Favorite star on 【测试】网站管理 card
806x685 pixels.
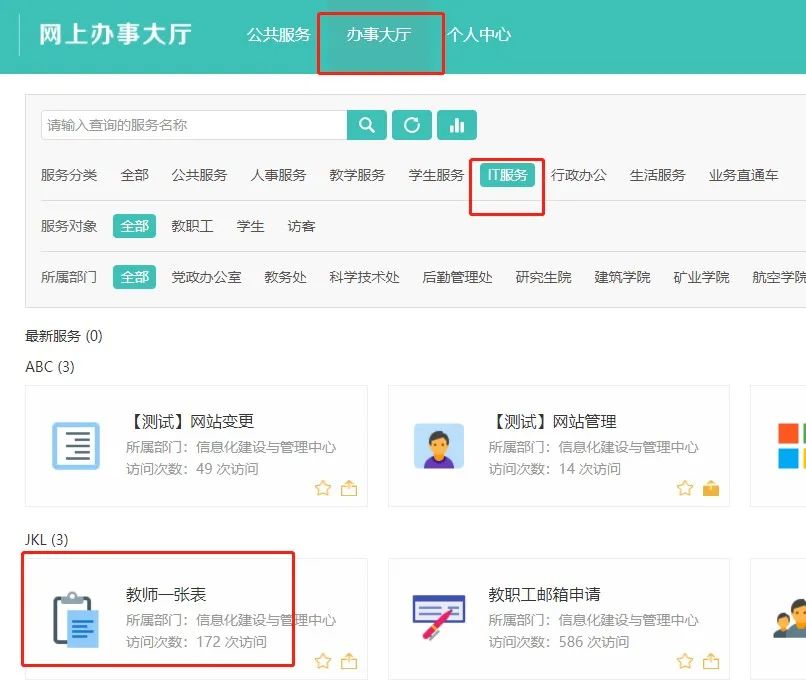coord(685,488)
